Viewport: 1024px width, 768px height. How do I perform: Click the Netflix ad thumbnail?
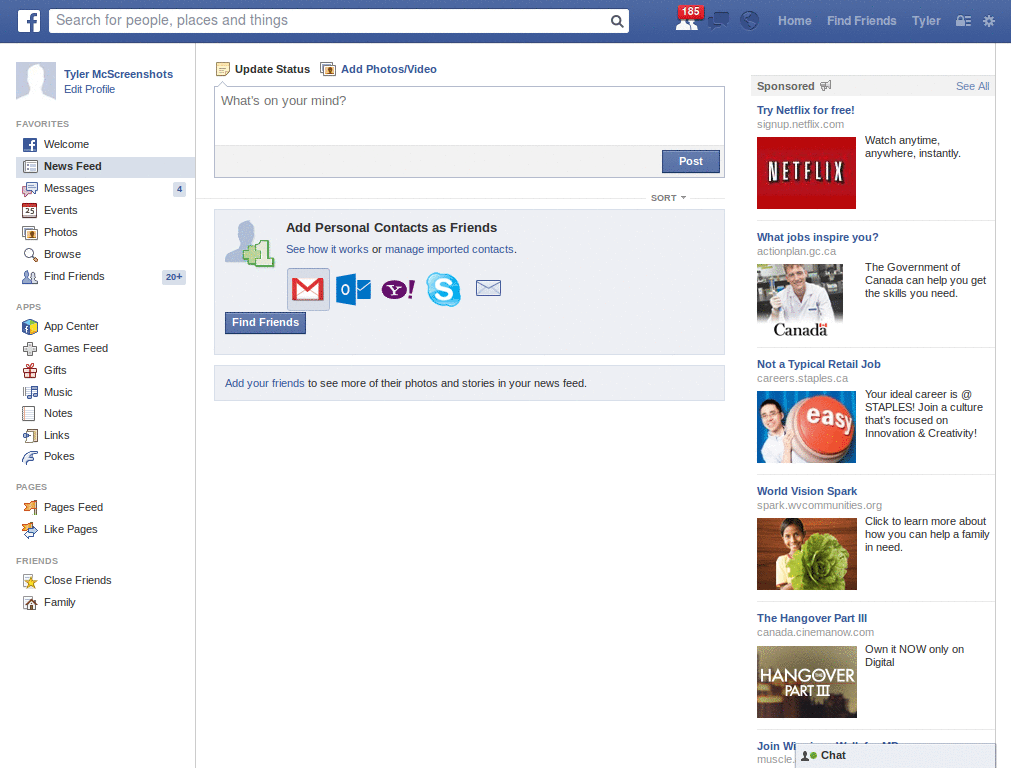tap(806, 173)
